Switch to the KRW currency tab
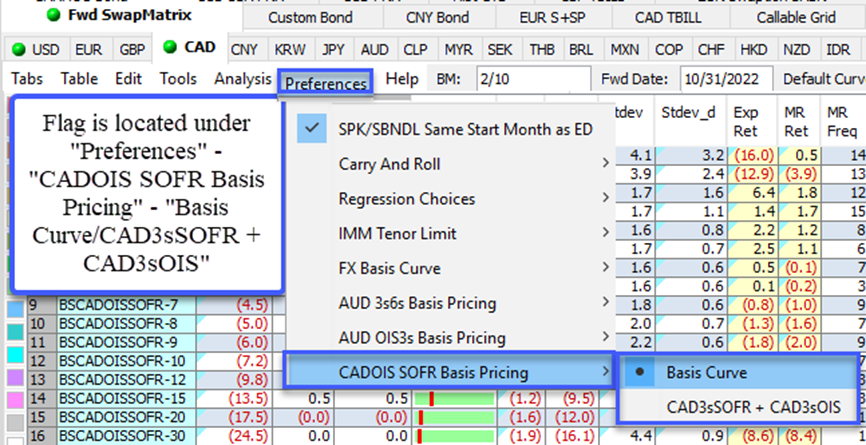Image resolution: width=866 pixels, height=445 pixels. click(290, 50)
